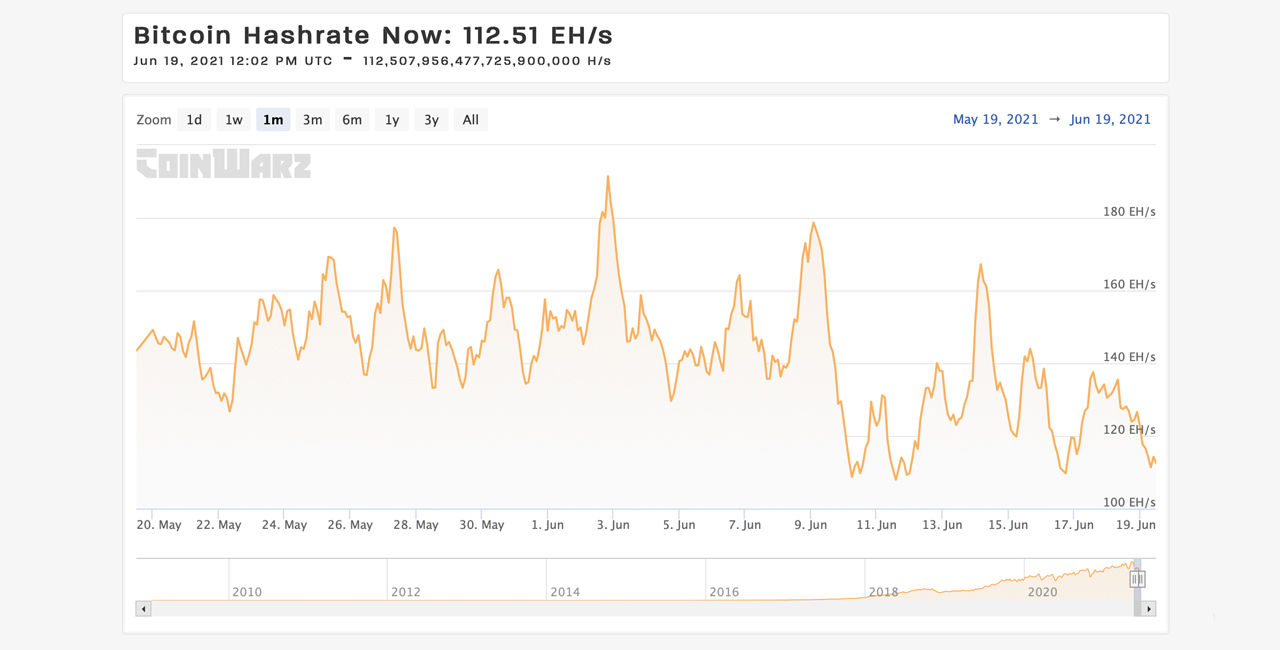Click the 11. Jun axis label

click(x=877, y=525)
